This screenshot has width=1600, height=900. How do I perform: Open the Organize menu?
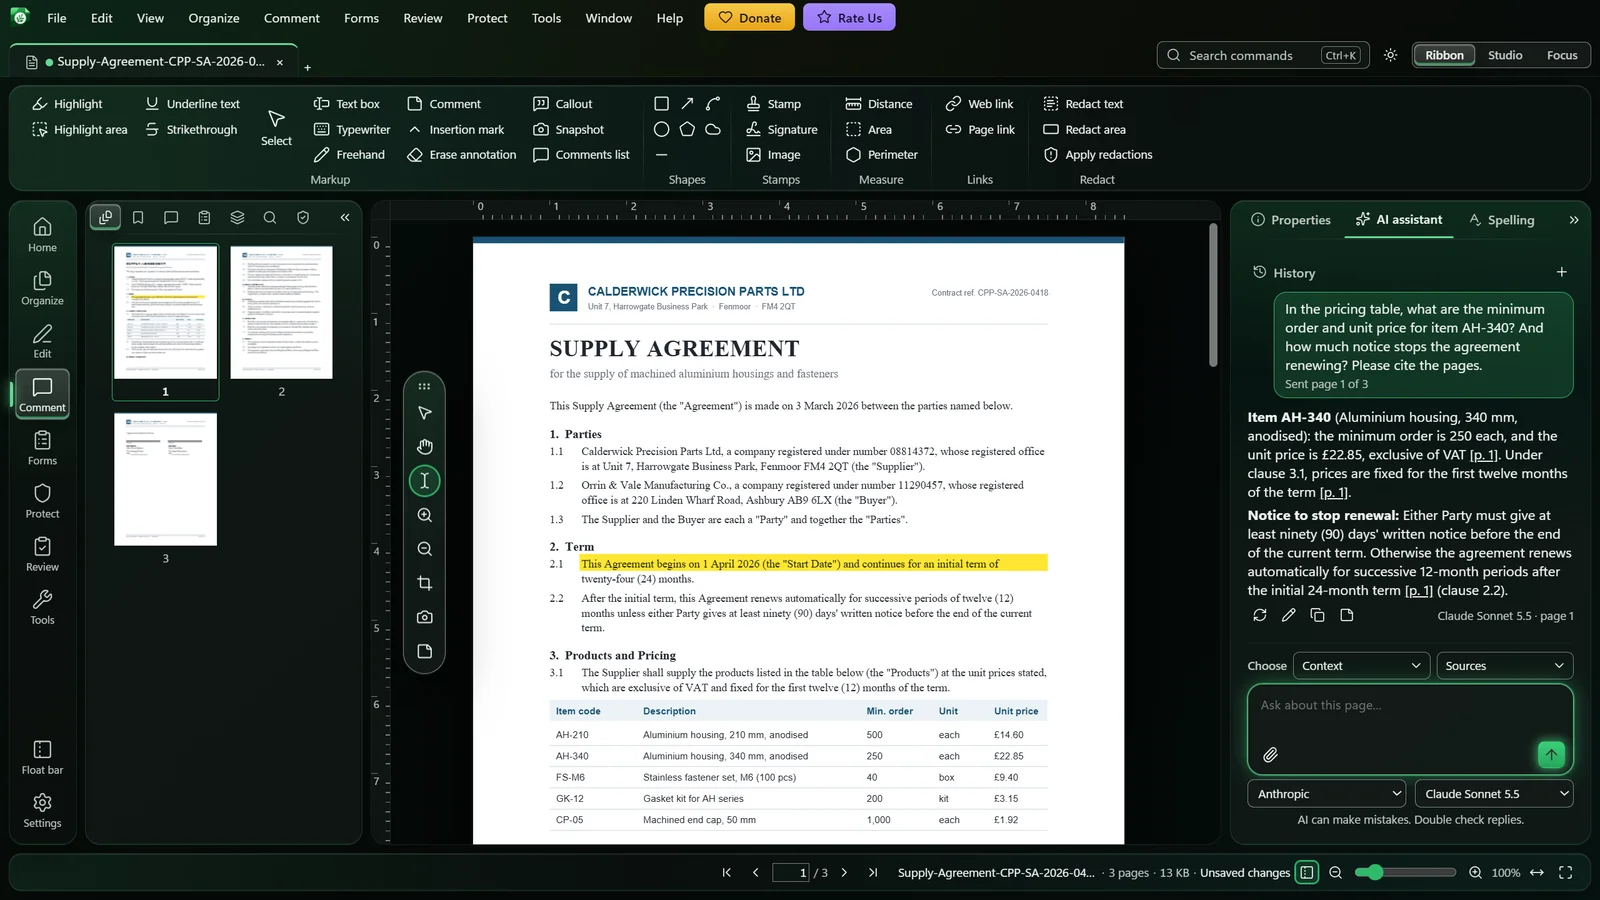point(214,18)
